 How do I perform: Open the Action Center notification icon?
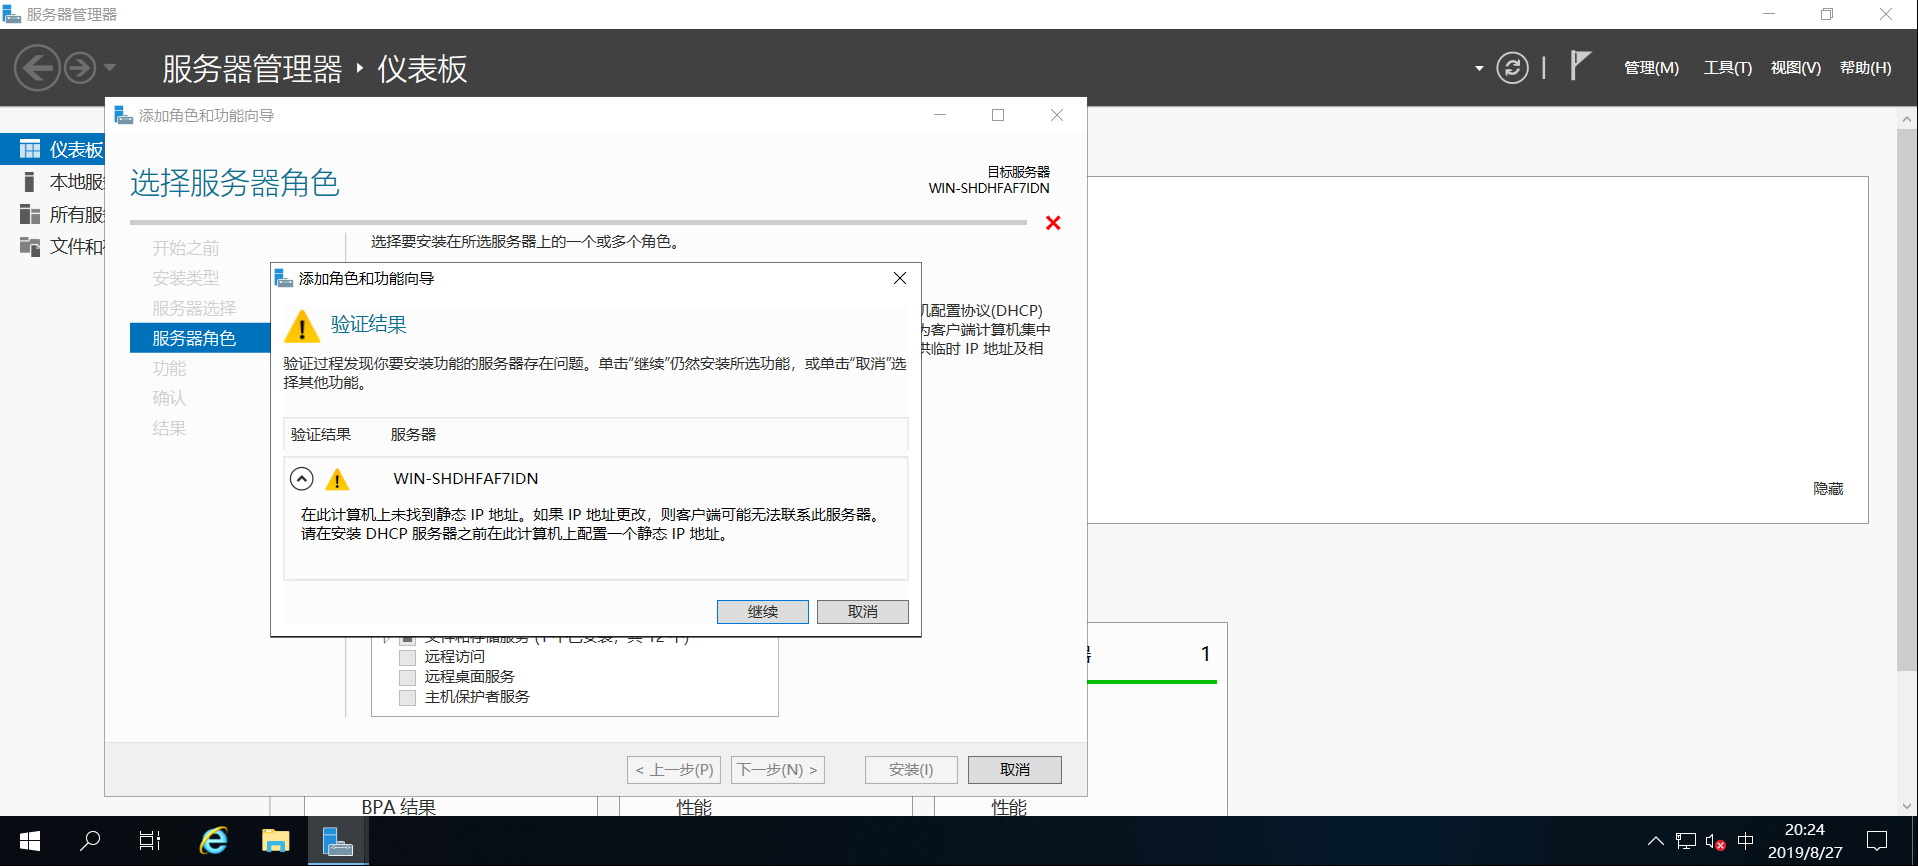(x=1877, y=841)
